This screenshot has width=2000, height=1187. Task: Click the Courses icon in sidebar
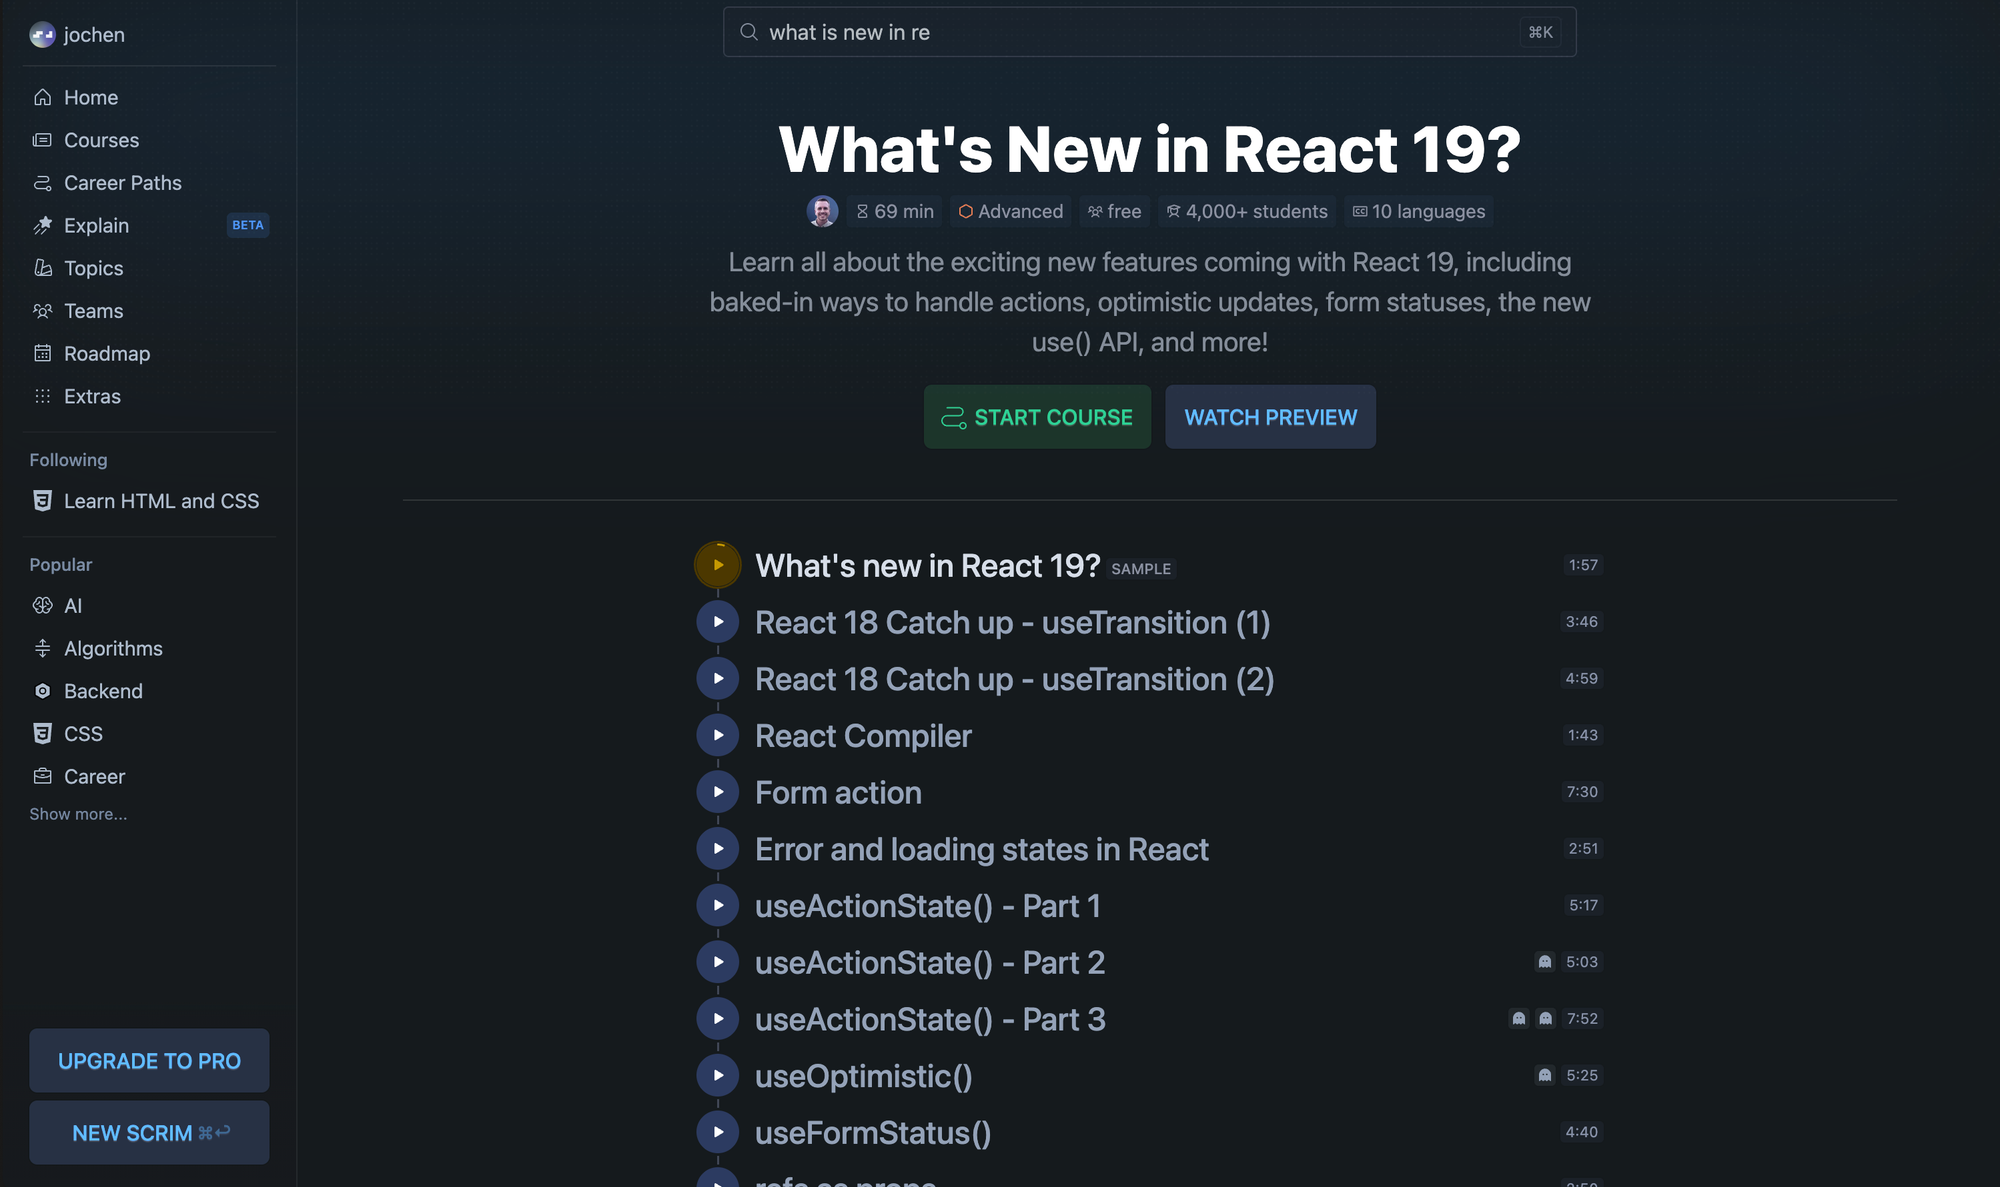42,140
